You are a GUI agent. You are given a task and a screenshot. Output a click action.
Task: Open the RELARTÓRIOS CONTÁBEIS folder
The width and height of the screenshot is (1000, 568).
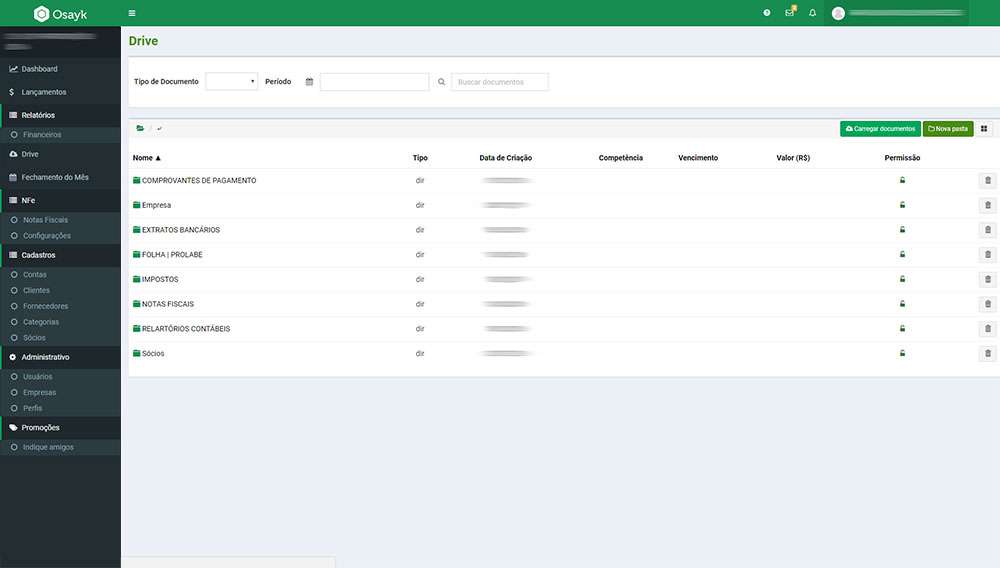[182, 329]
